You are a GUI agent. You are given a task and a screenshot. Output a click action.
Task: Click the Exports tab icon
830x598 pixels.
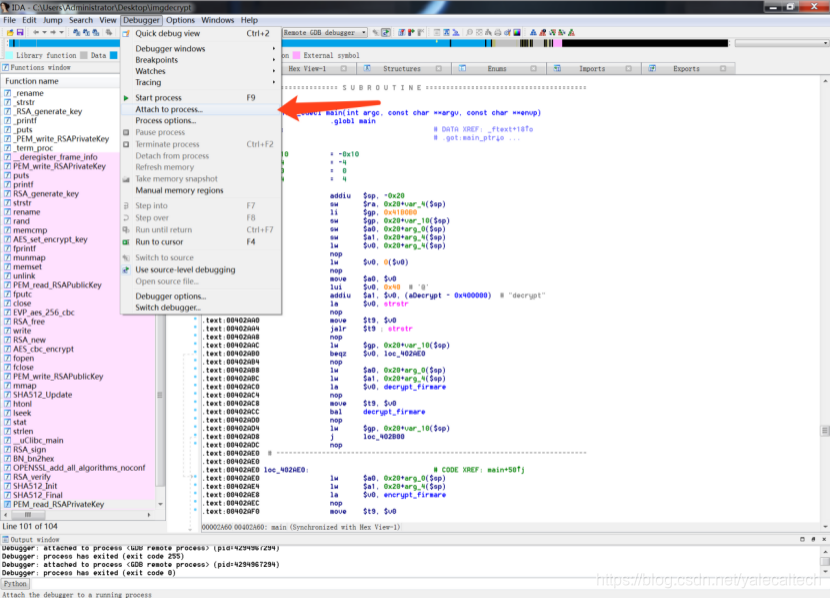tap(652, 69)
